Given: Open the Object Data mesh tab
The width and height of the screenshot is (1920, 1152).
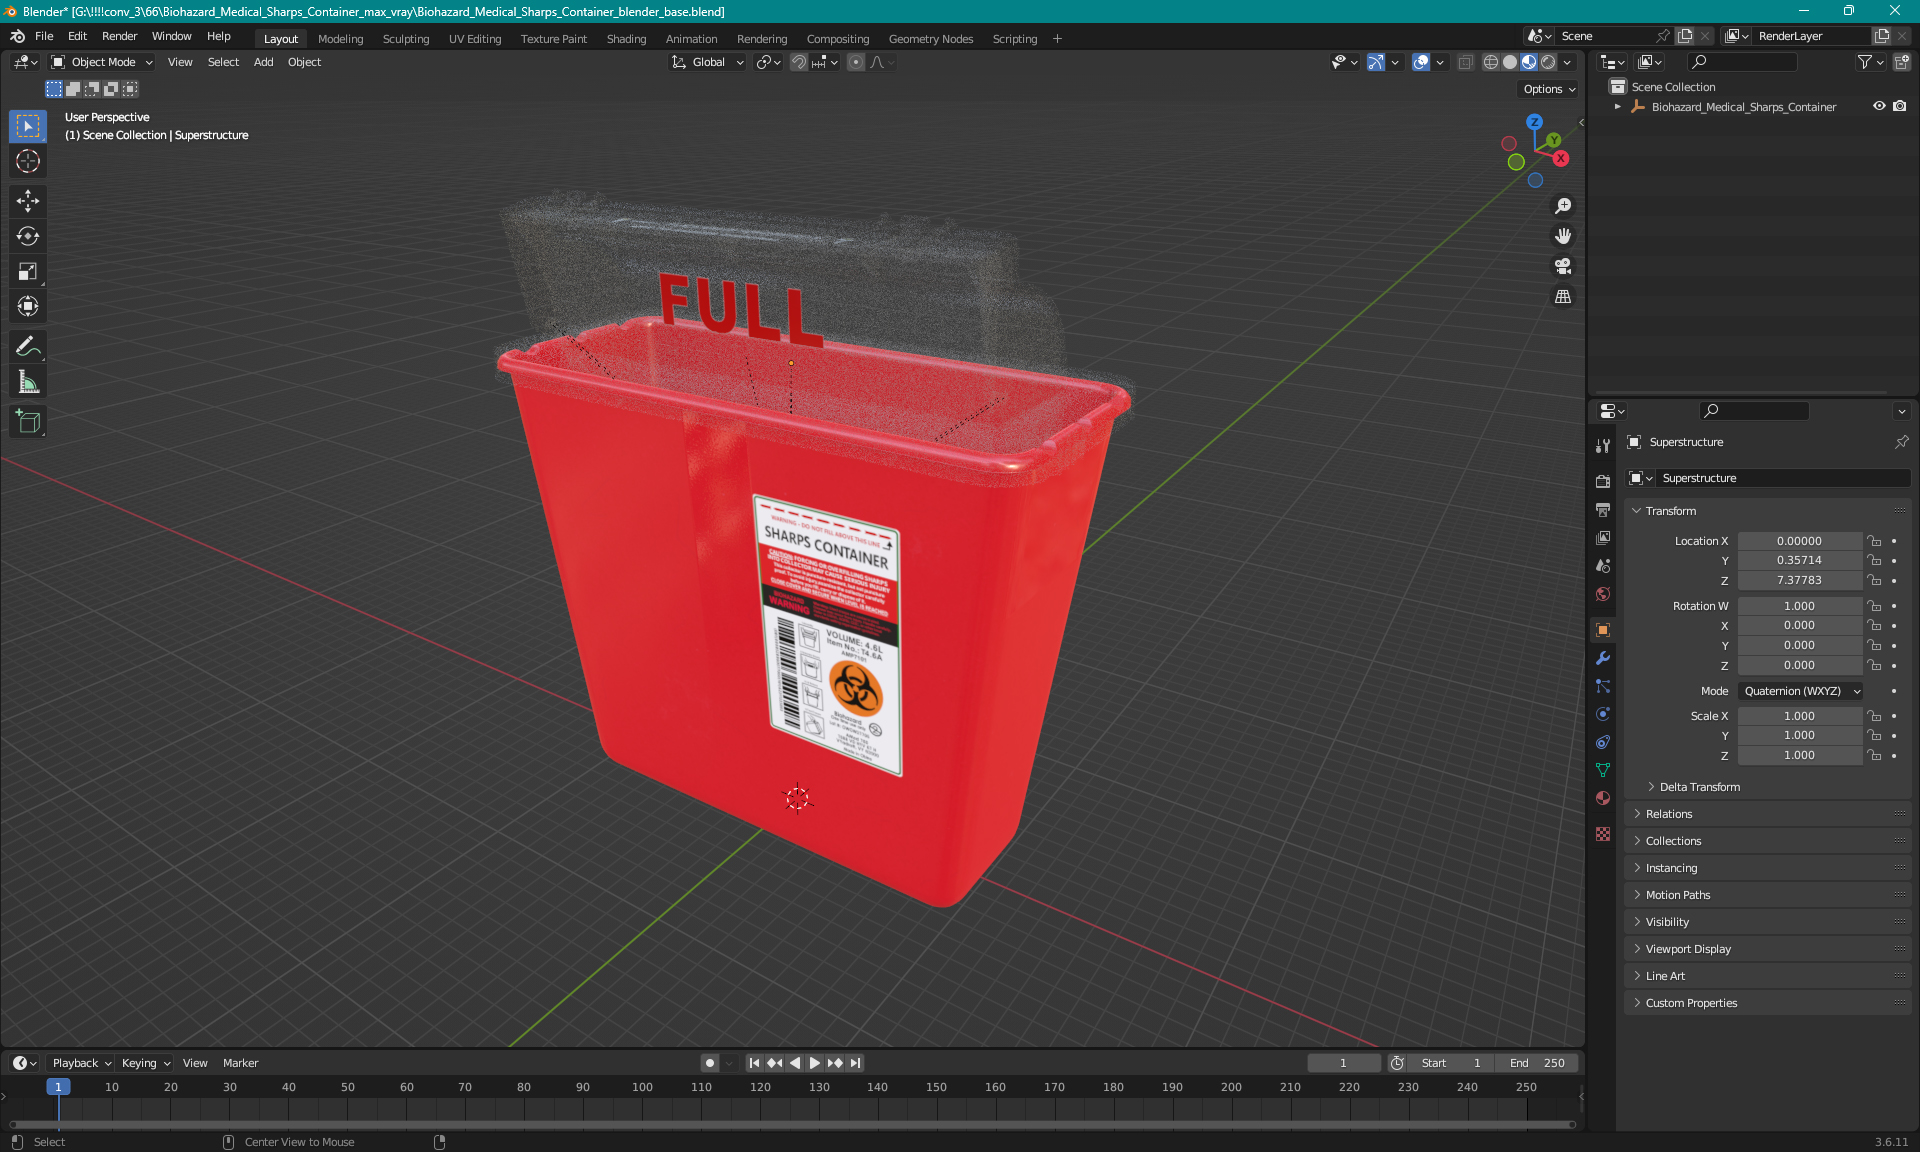Looking at the screenshot, I should coord(1603,770).
